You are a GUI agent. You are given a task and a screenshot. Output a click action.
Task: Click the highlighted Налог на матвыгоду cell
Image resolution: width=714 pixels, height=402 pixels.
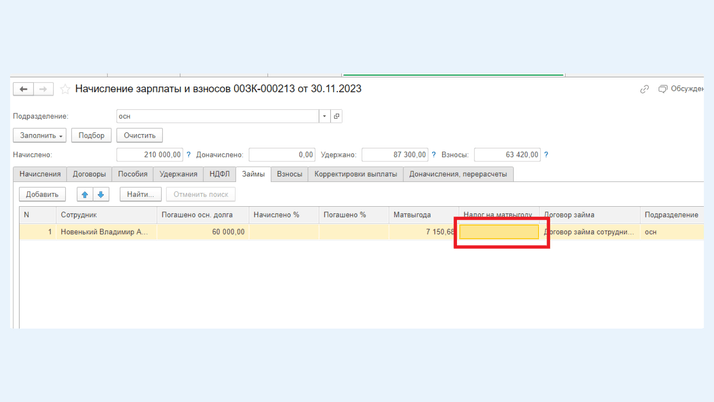pos(500,232)
